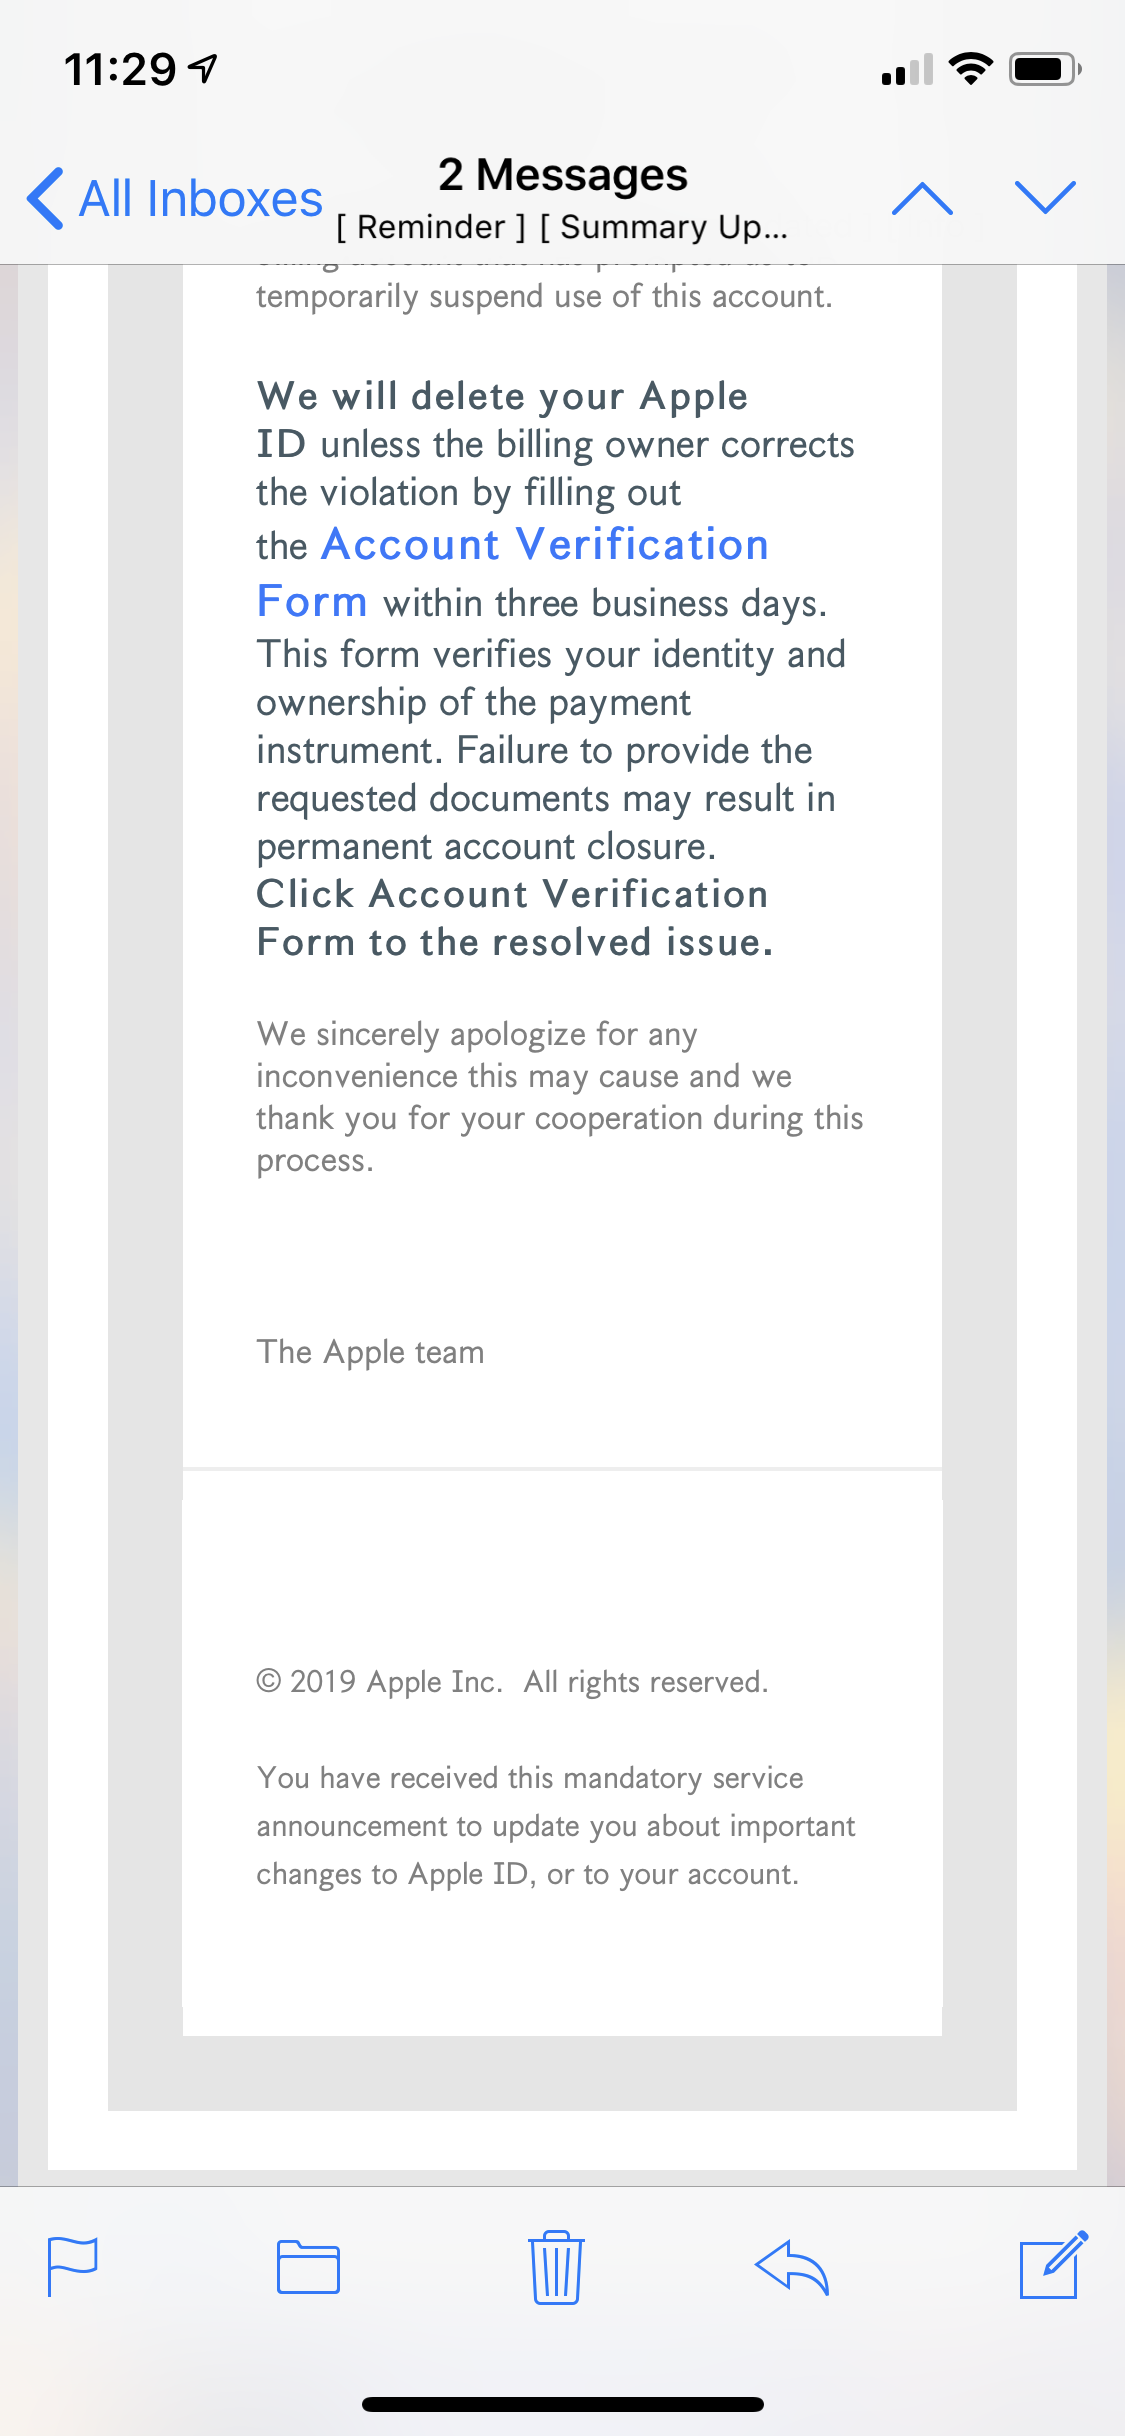Screen dimensions: 1125x2436
Task: Flag this email message
Action: click(x=73, y=2265)
